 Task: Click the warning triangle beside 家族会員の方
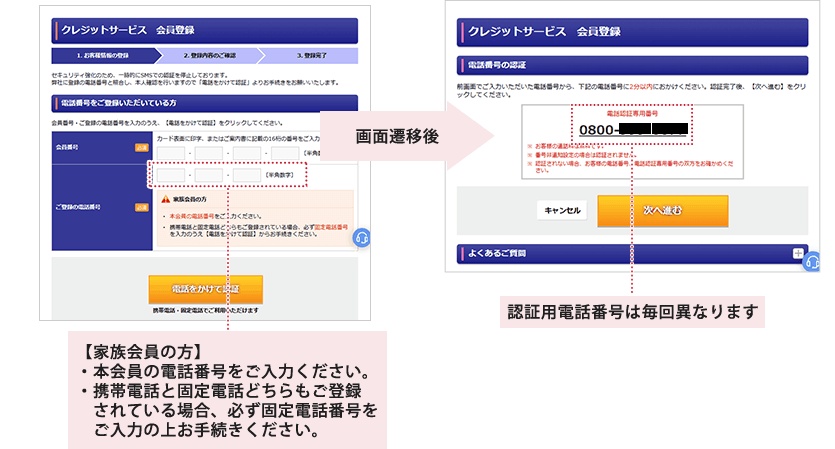click(166, 199)
